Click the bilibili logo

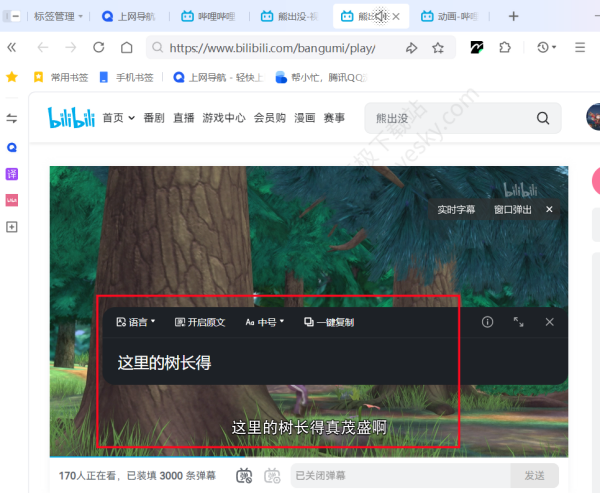tap(71, 118)
